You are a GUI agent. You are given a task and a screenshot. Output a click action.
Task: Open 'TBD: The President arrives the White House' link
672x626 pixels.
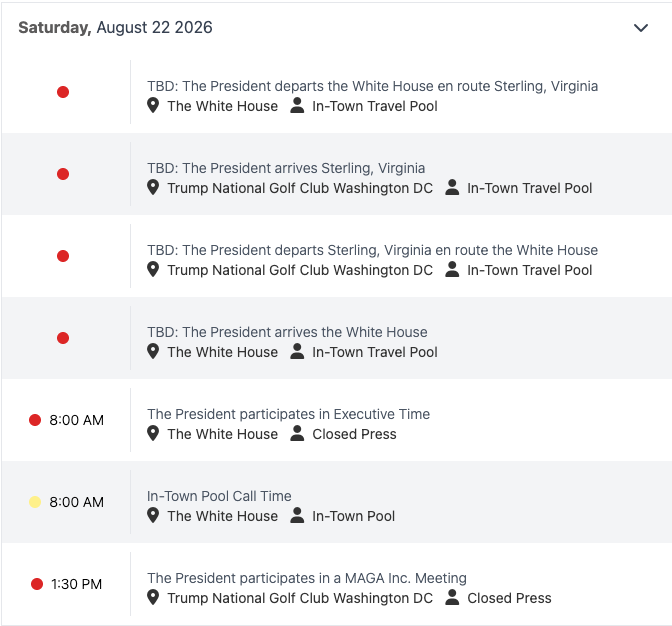point(287,332)
